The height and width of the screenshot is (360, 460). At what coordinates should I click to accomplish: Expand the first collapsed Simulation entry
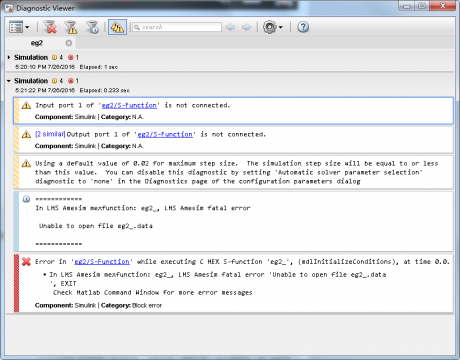coord(9,57)
